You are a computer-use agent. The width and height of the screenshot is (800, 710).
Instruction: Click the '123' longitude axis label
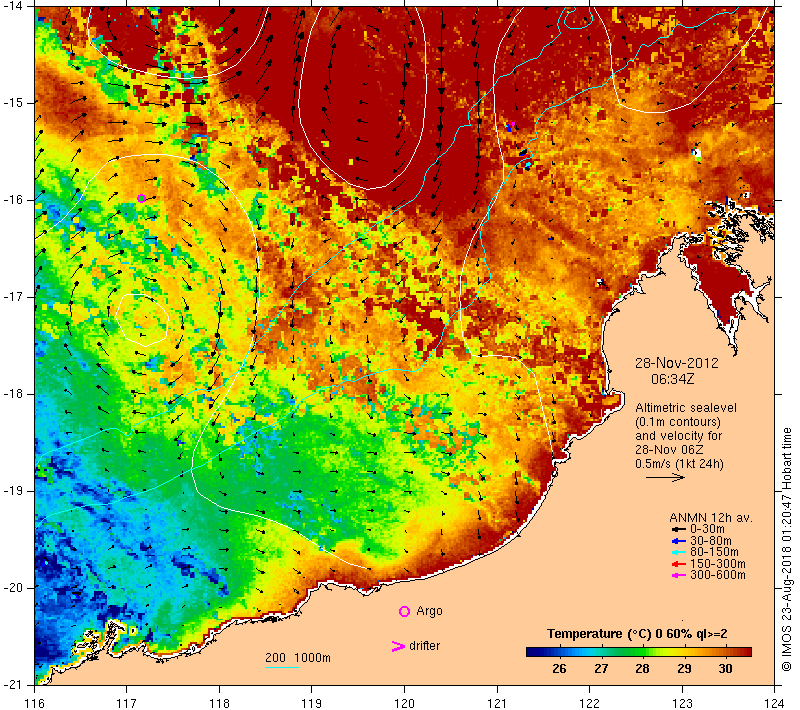pos(682,703)
